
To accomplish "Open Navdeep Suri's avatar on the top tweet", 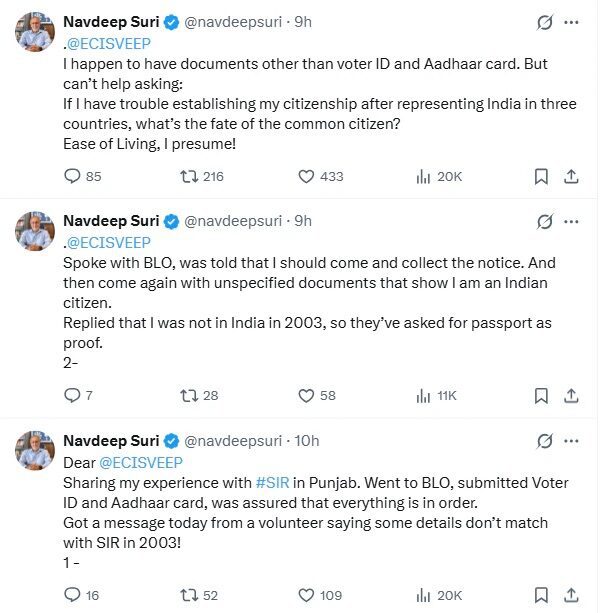I will click(x=35, y=32).
